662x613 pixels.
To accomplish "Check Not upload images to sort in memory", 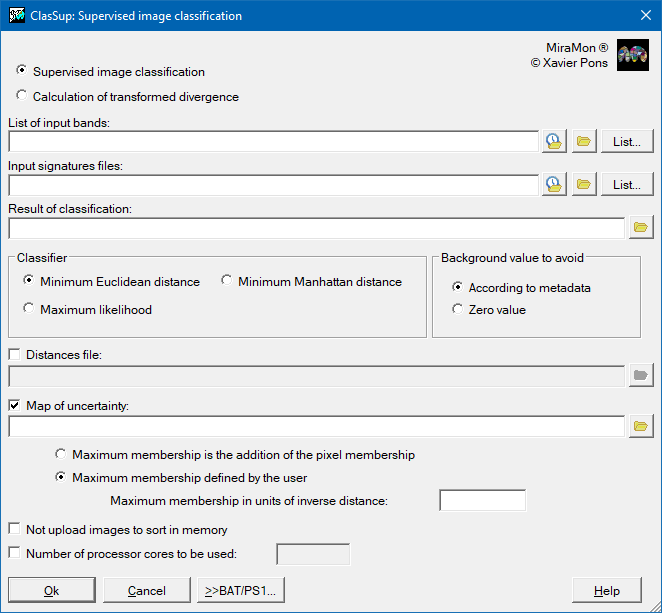I will [15, 529].
